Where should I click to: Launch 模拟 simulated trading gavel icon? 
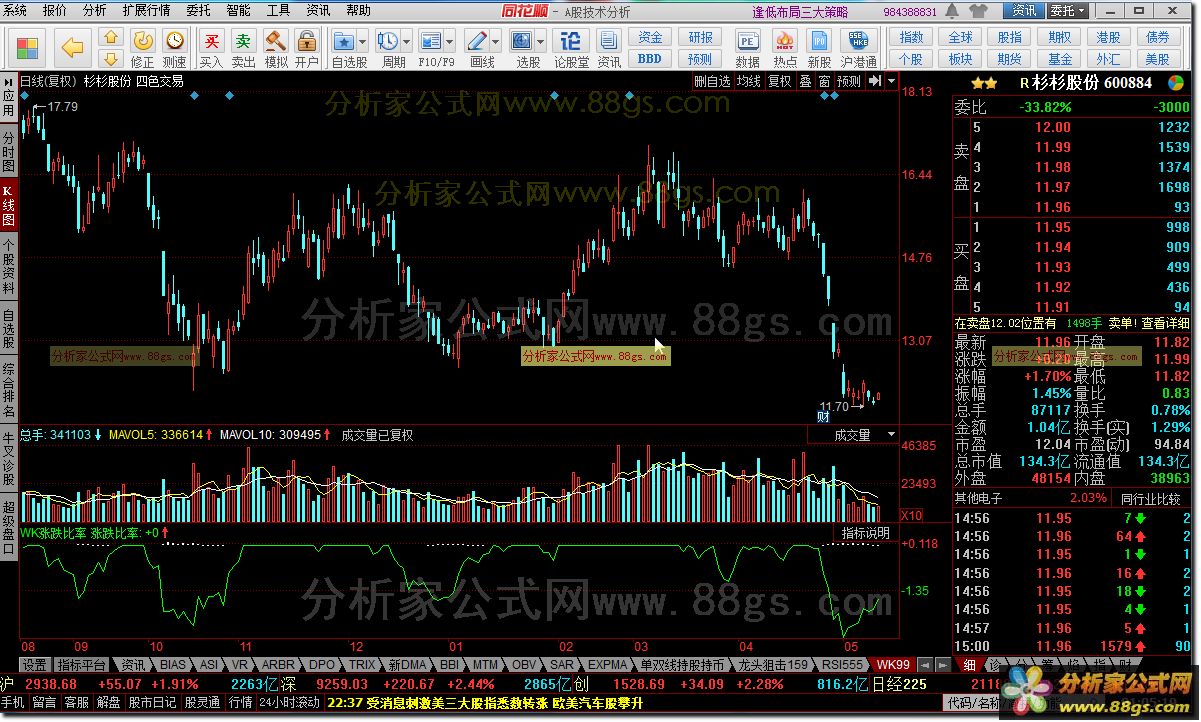pyautogui.click(x=275, y=40)
